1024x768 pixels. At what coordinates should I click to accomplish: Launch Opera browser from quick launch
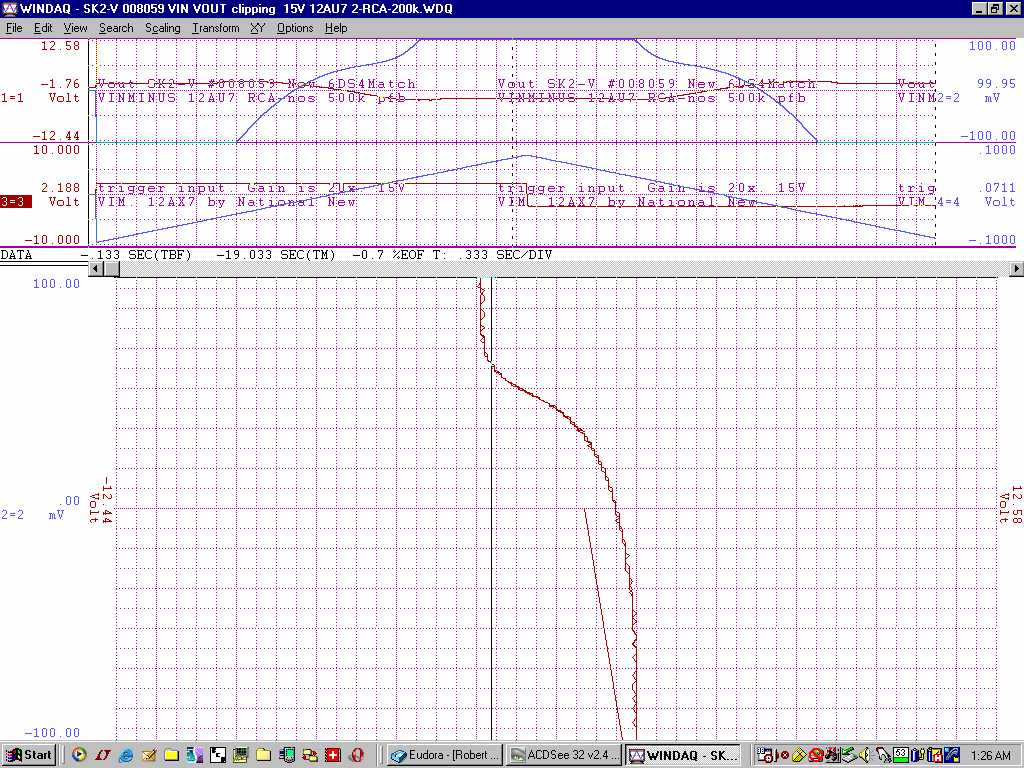point(356,755)
